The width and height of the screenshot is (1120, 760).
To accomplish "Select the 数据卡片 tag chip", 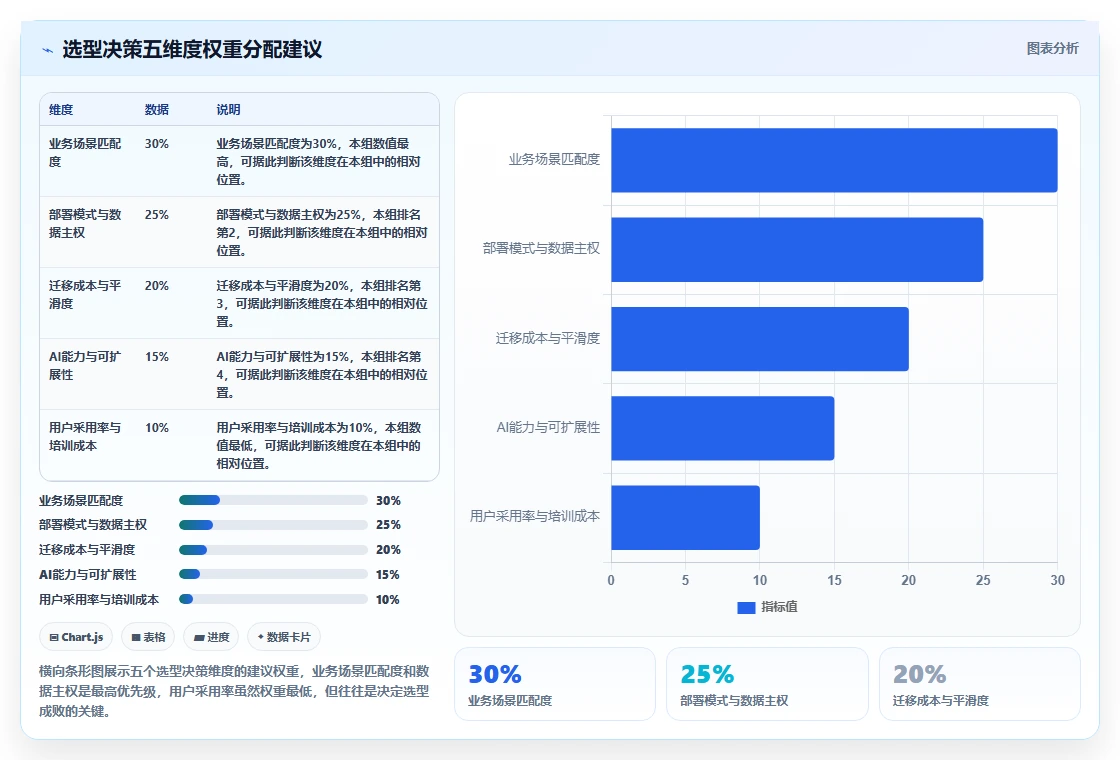I will pyautogui.click(x=284, y=637).
